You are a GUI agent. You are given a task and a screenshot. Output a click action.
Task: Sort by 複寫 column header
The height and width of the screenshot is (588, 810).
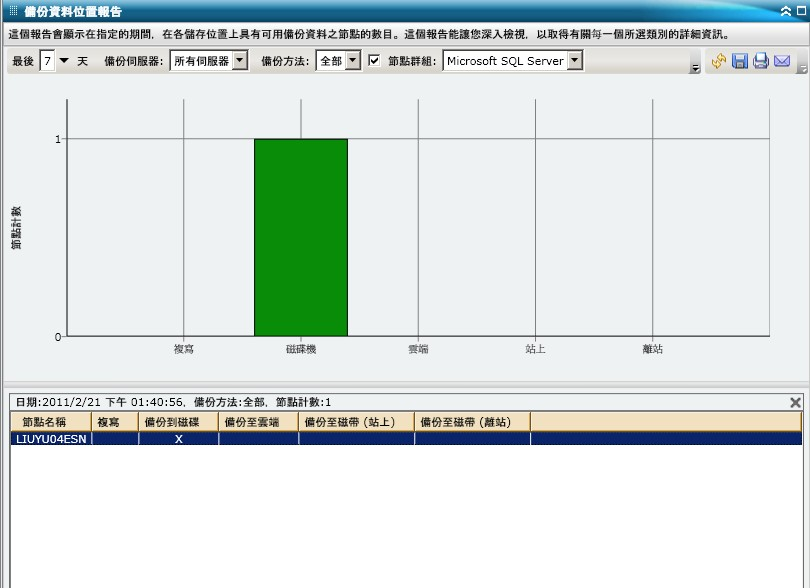pos(115,422)
